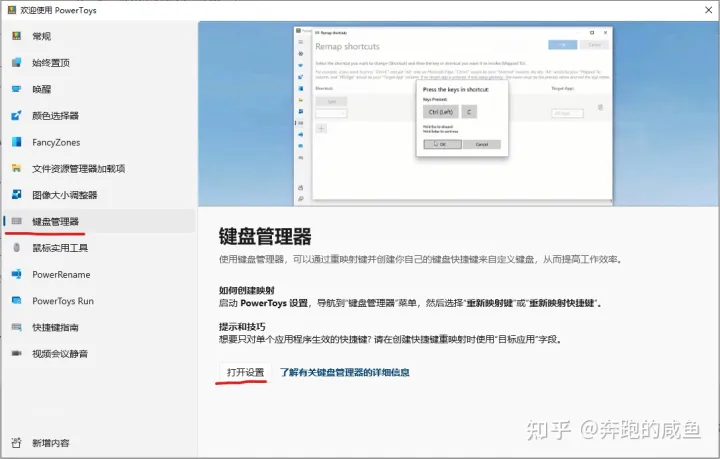Open the PowerToys Run page
720x459 pixels.
(99, 301)
